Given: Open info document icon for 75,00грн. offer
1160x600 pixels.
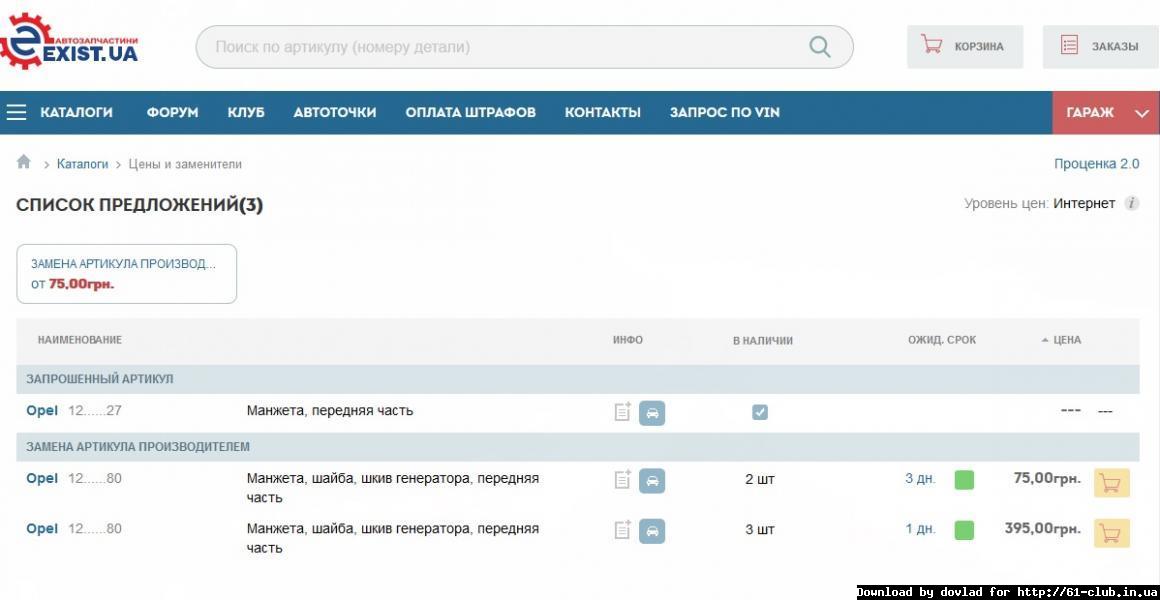Looking at the screenshot, I should coord(622,480).
